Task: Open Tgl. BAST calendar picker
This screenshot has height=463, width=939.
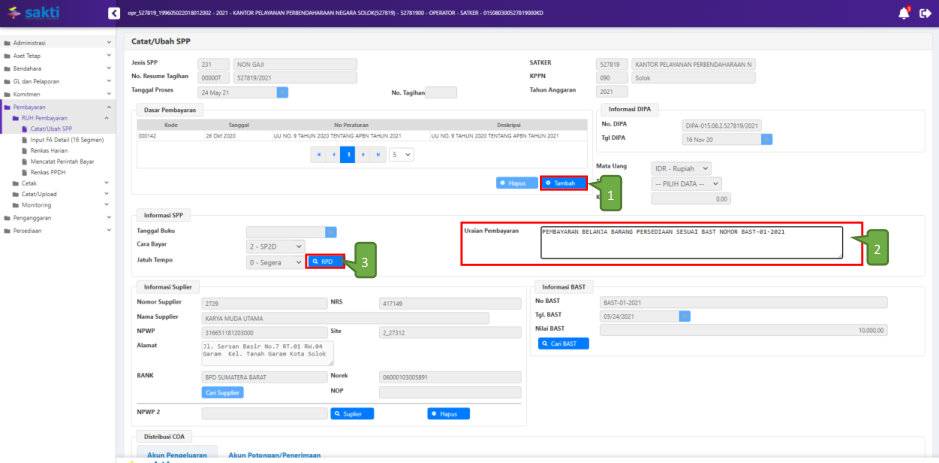Action: pos(685,316)
